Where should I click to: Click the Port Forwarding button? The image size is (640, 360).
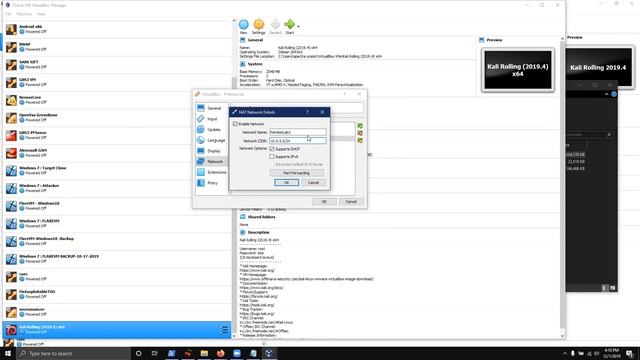pos(297,173)
